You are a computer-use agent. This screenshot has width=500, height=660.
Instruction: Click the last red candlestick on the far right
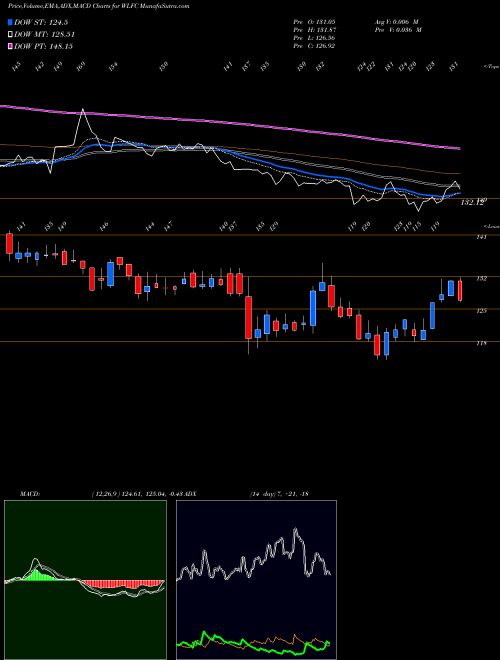tap(460, 291)
